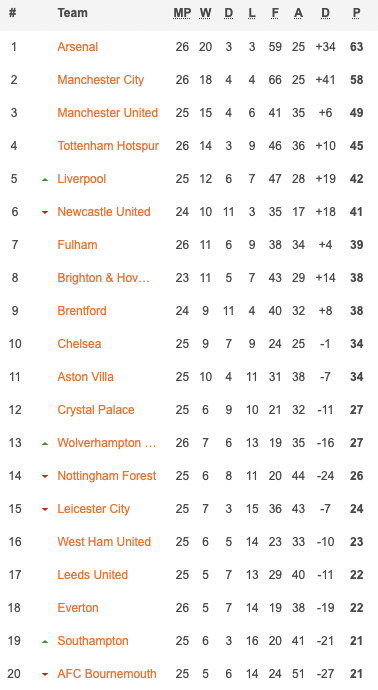
Task: Open the Manchester City team page
Action: (x=100, y=80)
